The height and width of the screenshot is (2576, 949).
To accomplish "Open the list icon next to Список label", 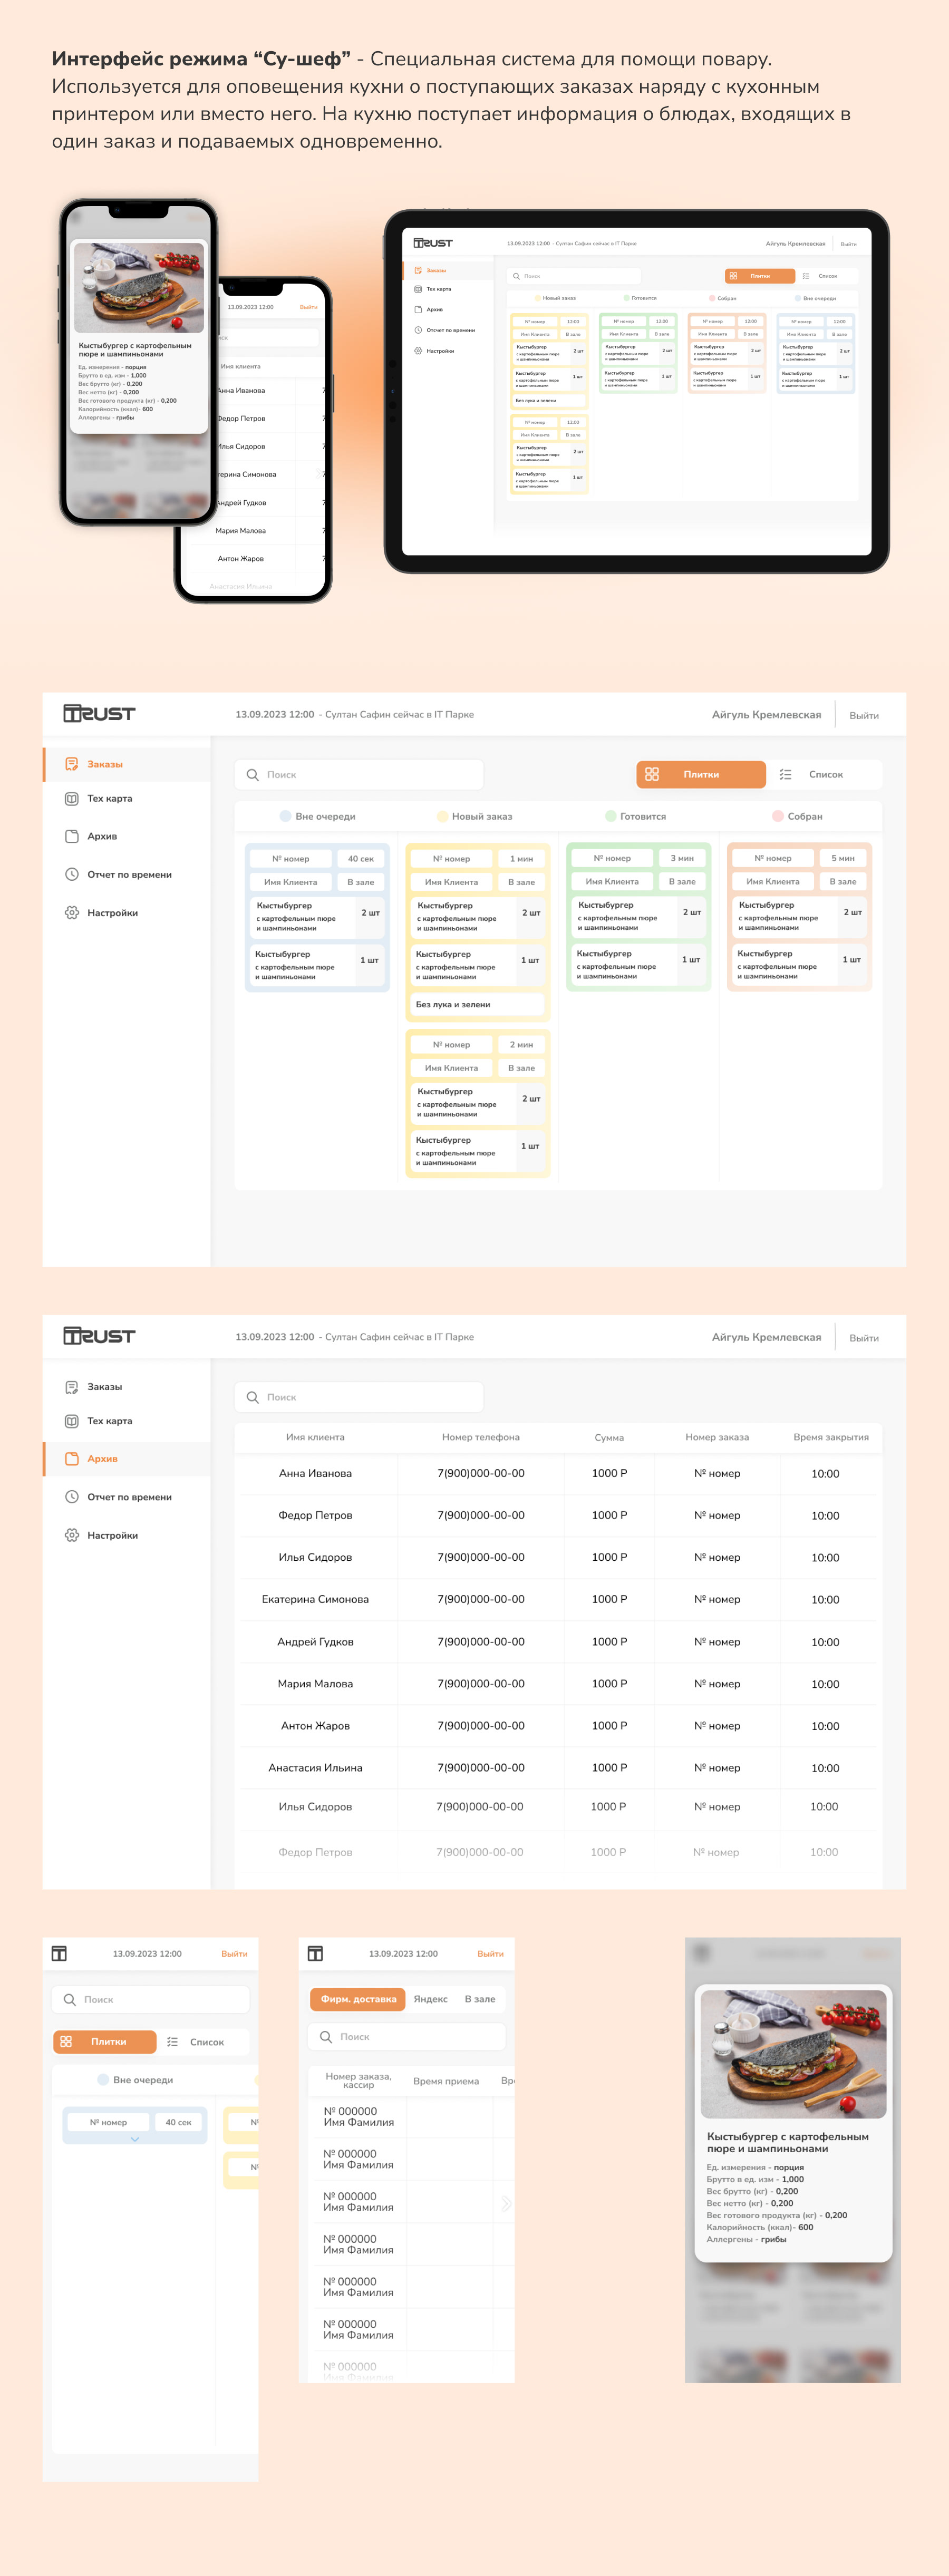I will tap(785, 774).
